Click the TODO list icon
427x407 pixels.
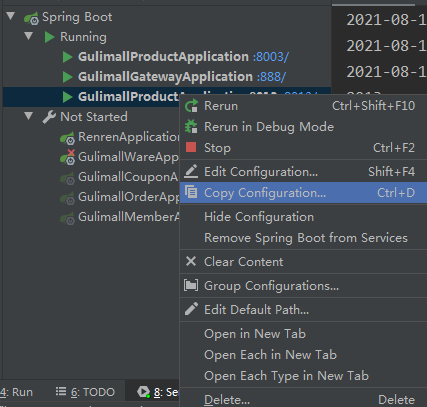click(x=61, y=391)
